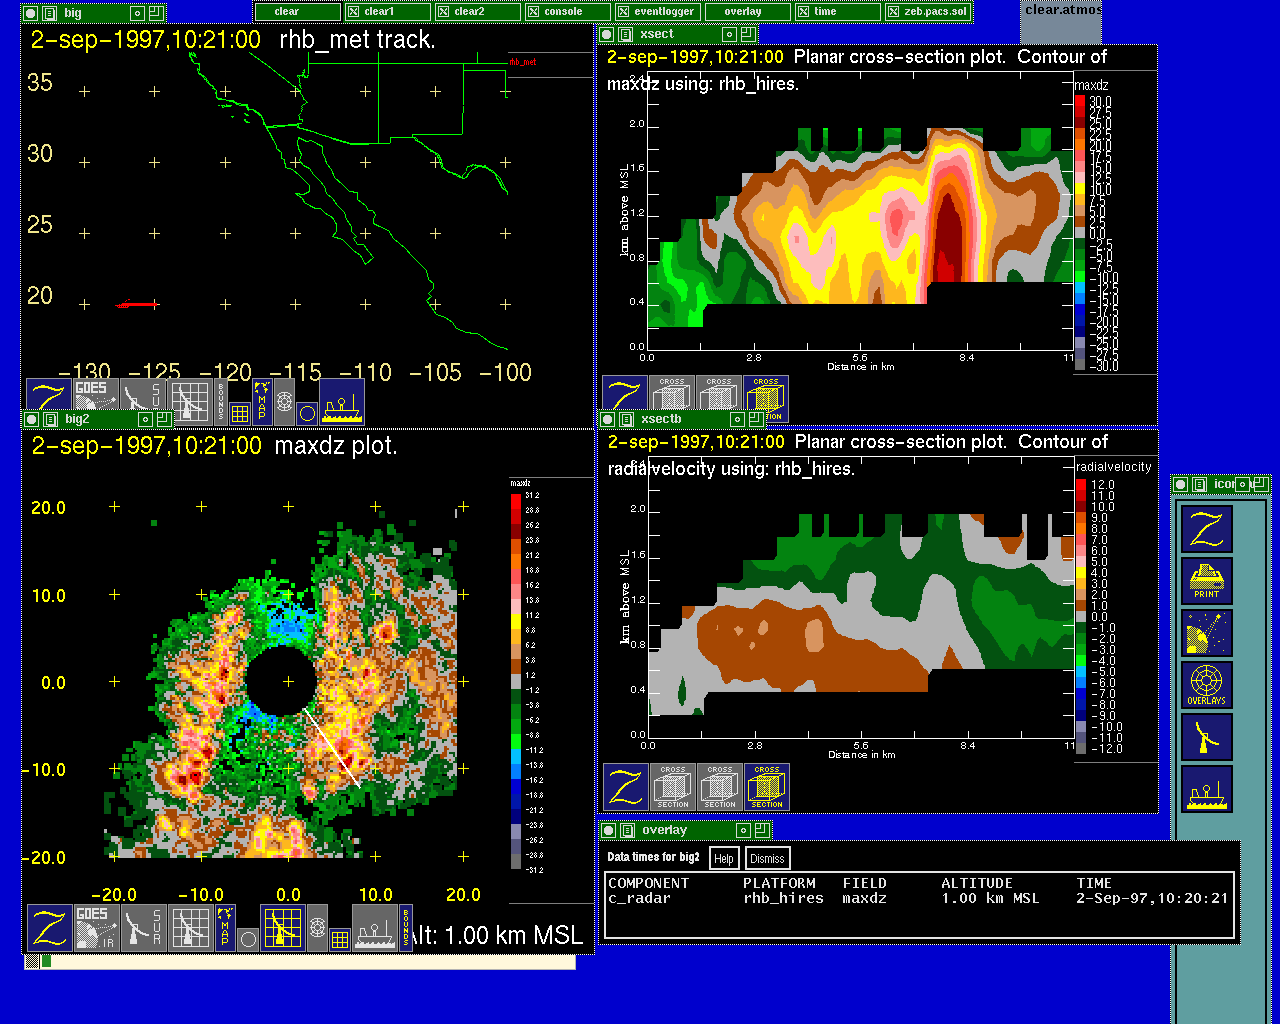This screenshot has height=1024, width=1280.
Task: Select the zeb.pacs.sol item in top bar
Action: coord(928,12)
